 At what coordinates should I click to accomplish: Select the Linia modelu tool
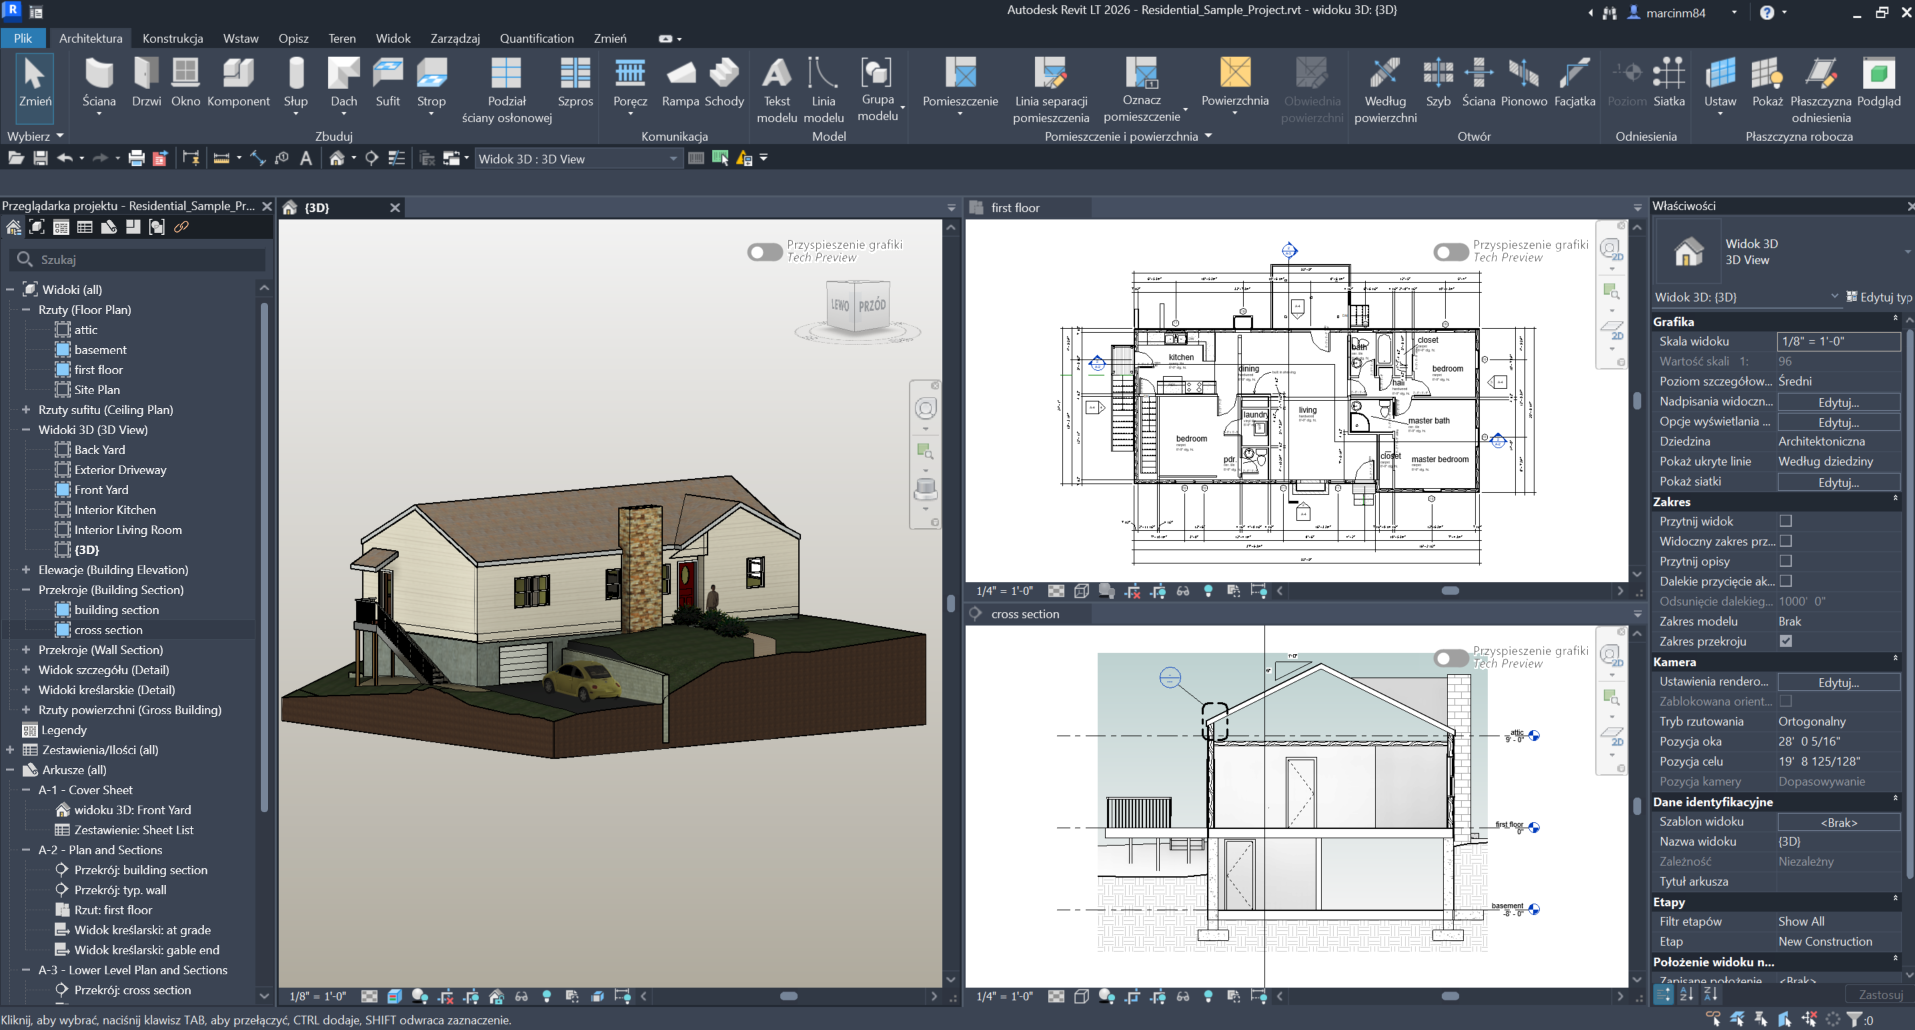coord(823,90)
